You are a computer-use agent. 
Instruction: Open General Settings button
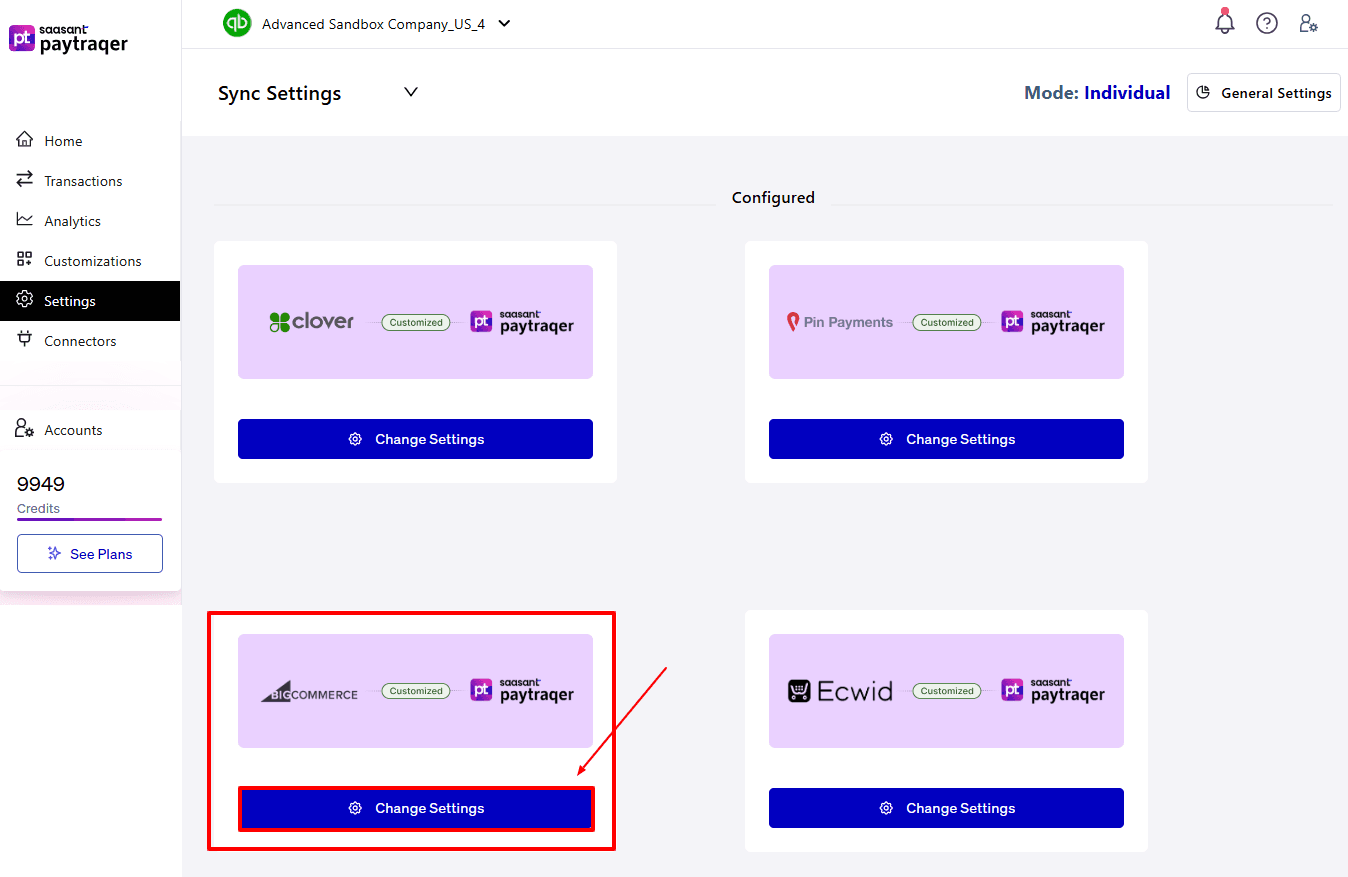click(1264, 93)
